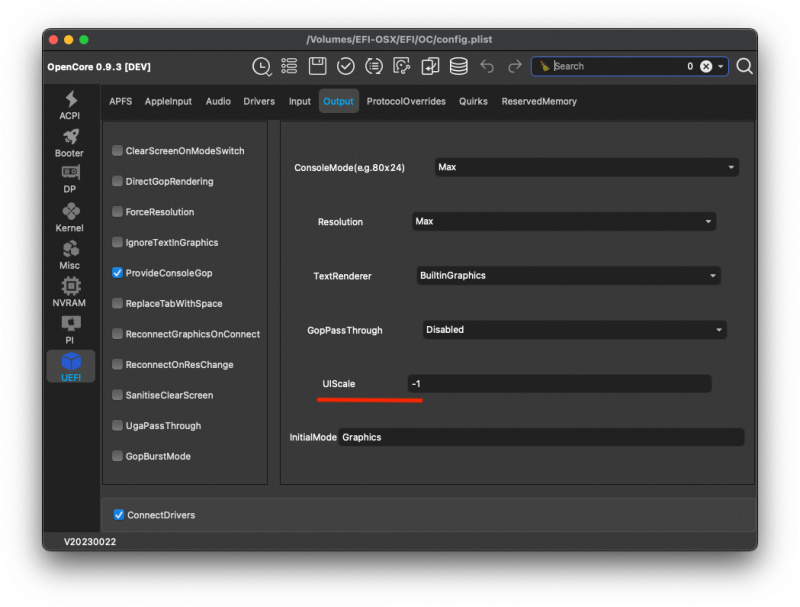
Task: Open the GopPassThrough dropdown
Action: point(574,329)
